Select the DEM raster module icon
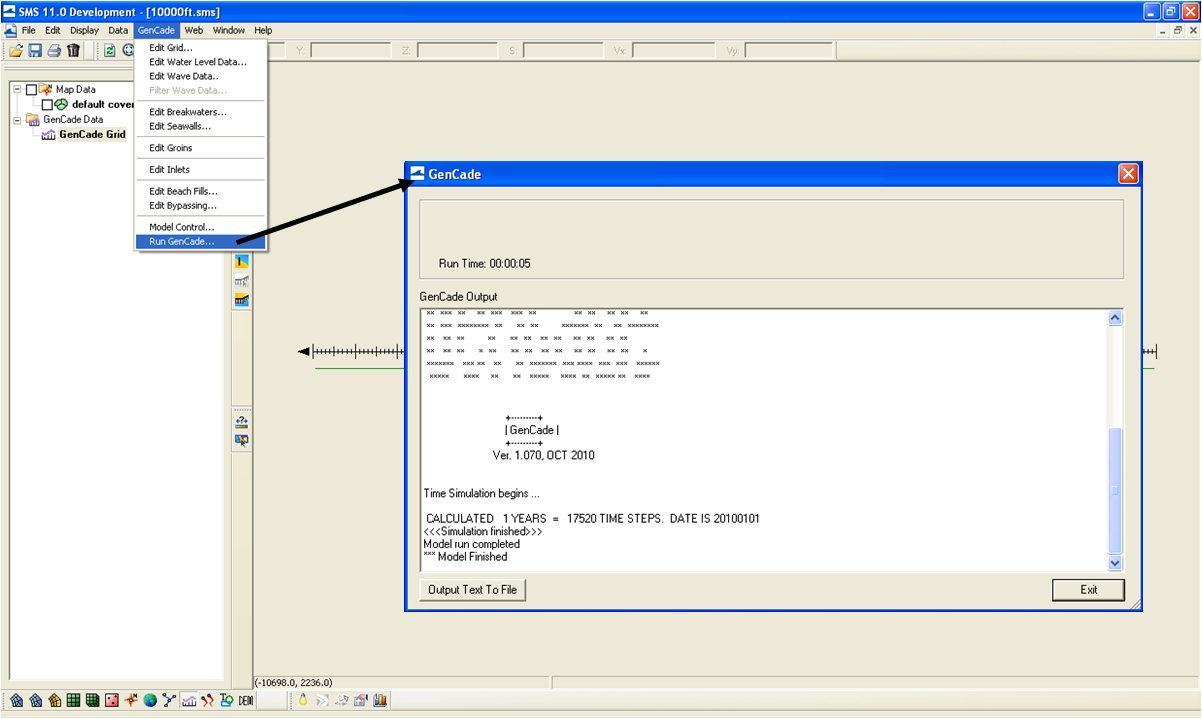This screenshot has width=1202, height=719. [x=246, y=700]
